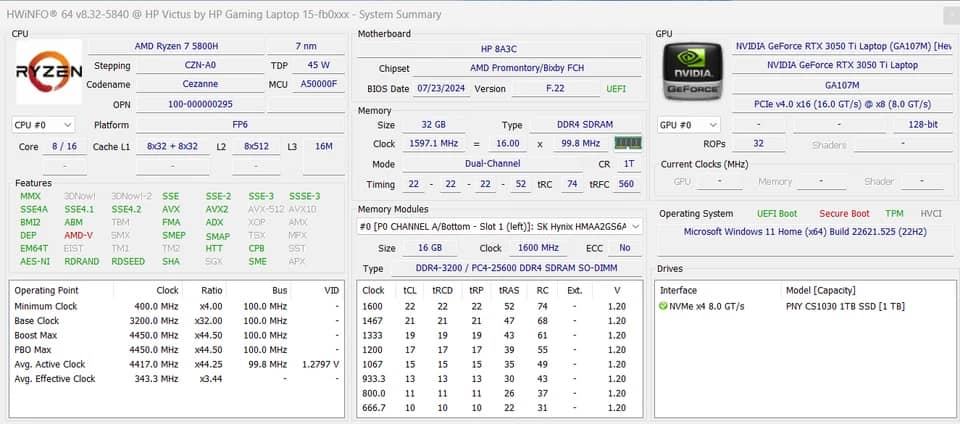
Task: Click the Dual-Channel mode field
Action: pyautogui.click(x=493, y=164)
